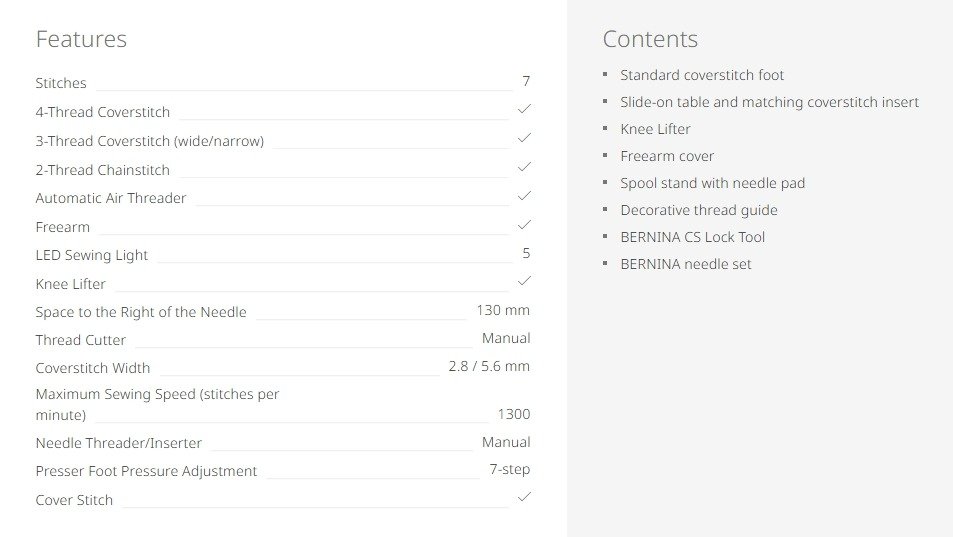953x537 pixels.
Task: Click the Features heading
Action: pos(81,39)
